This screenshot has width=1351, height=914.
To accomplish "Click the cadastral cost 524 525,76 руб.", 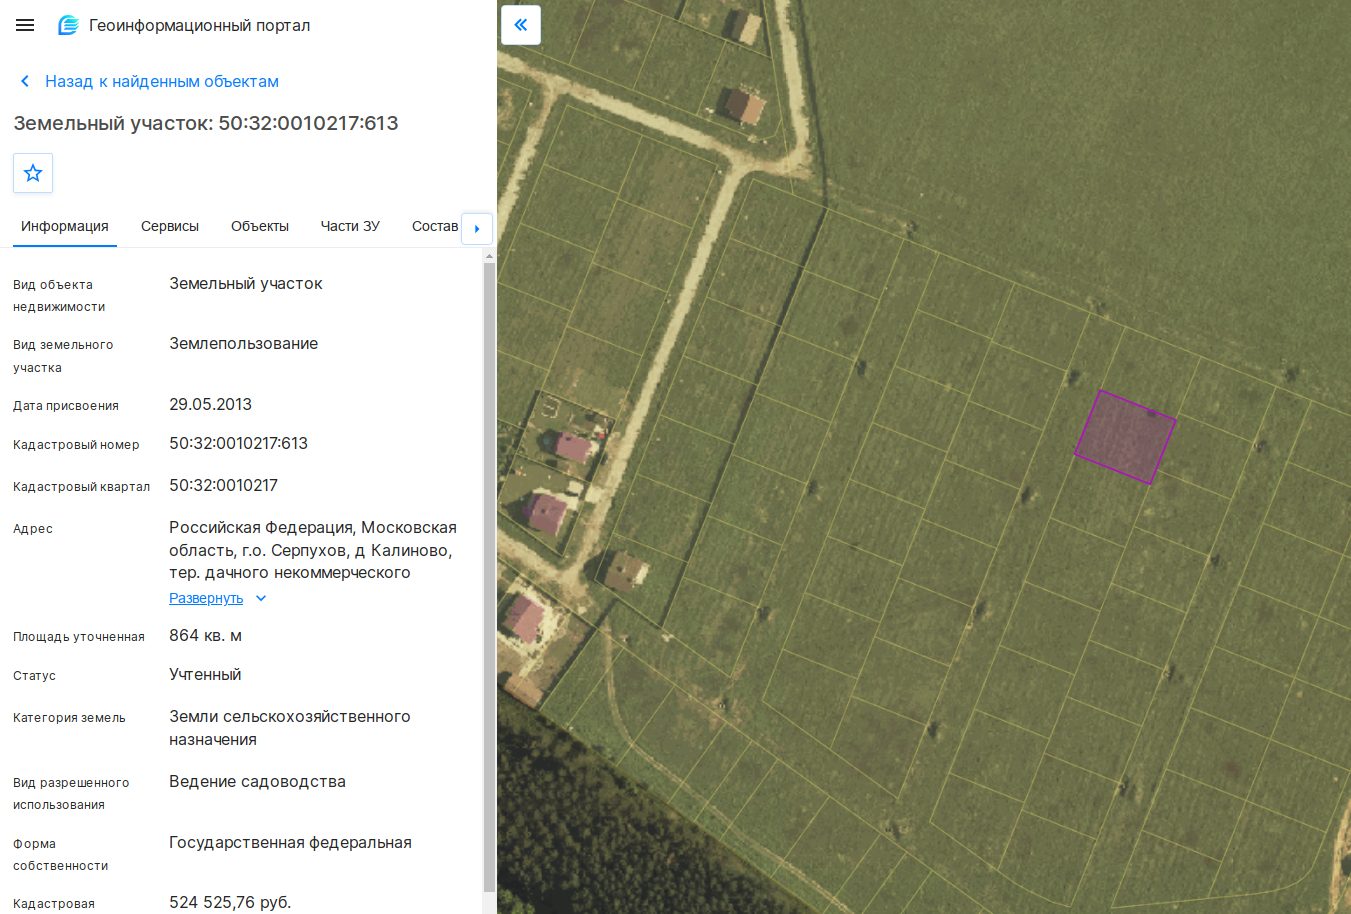I will pos(231,902).
